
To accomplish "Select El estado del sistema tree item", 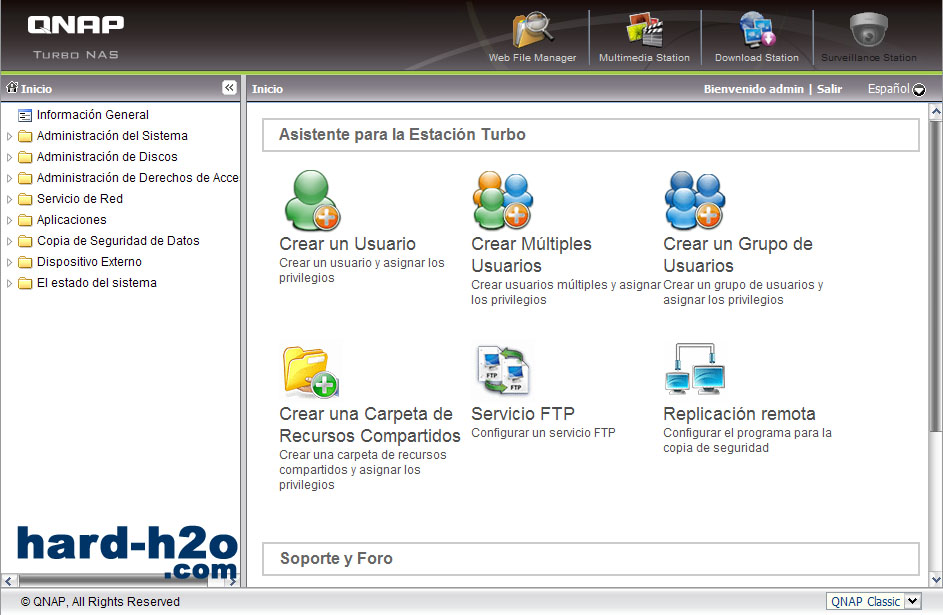I will (96, 283).
